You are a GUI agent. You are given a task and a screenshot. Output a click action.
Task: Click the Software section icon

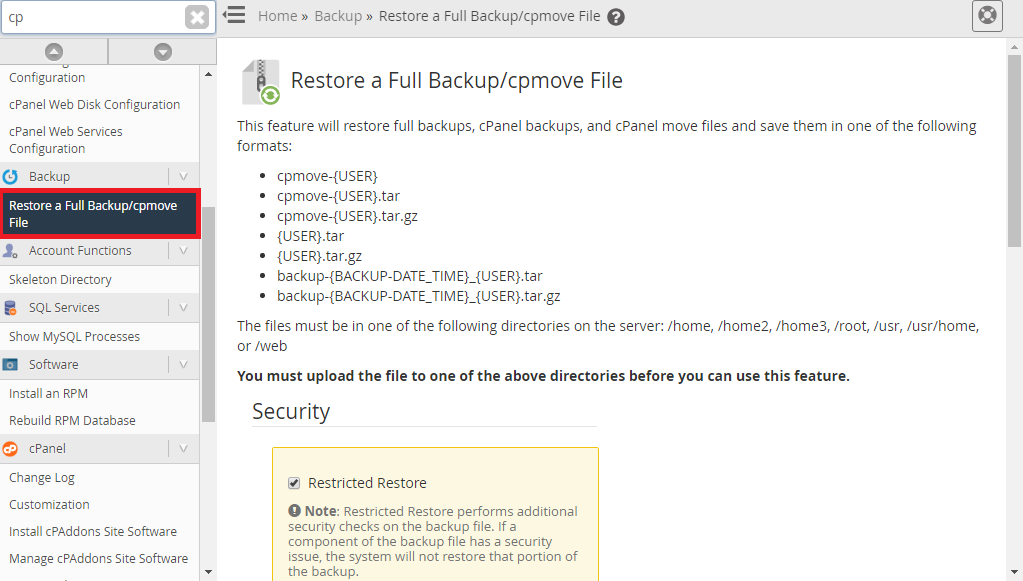(x=11, y=365)
